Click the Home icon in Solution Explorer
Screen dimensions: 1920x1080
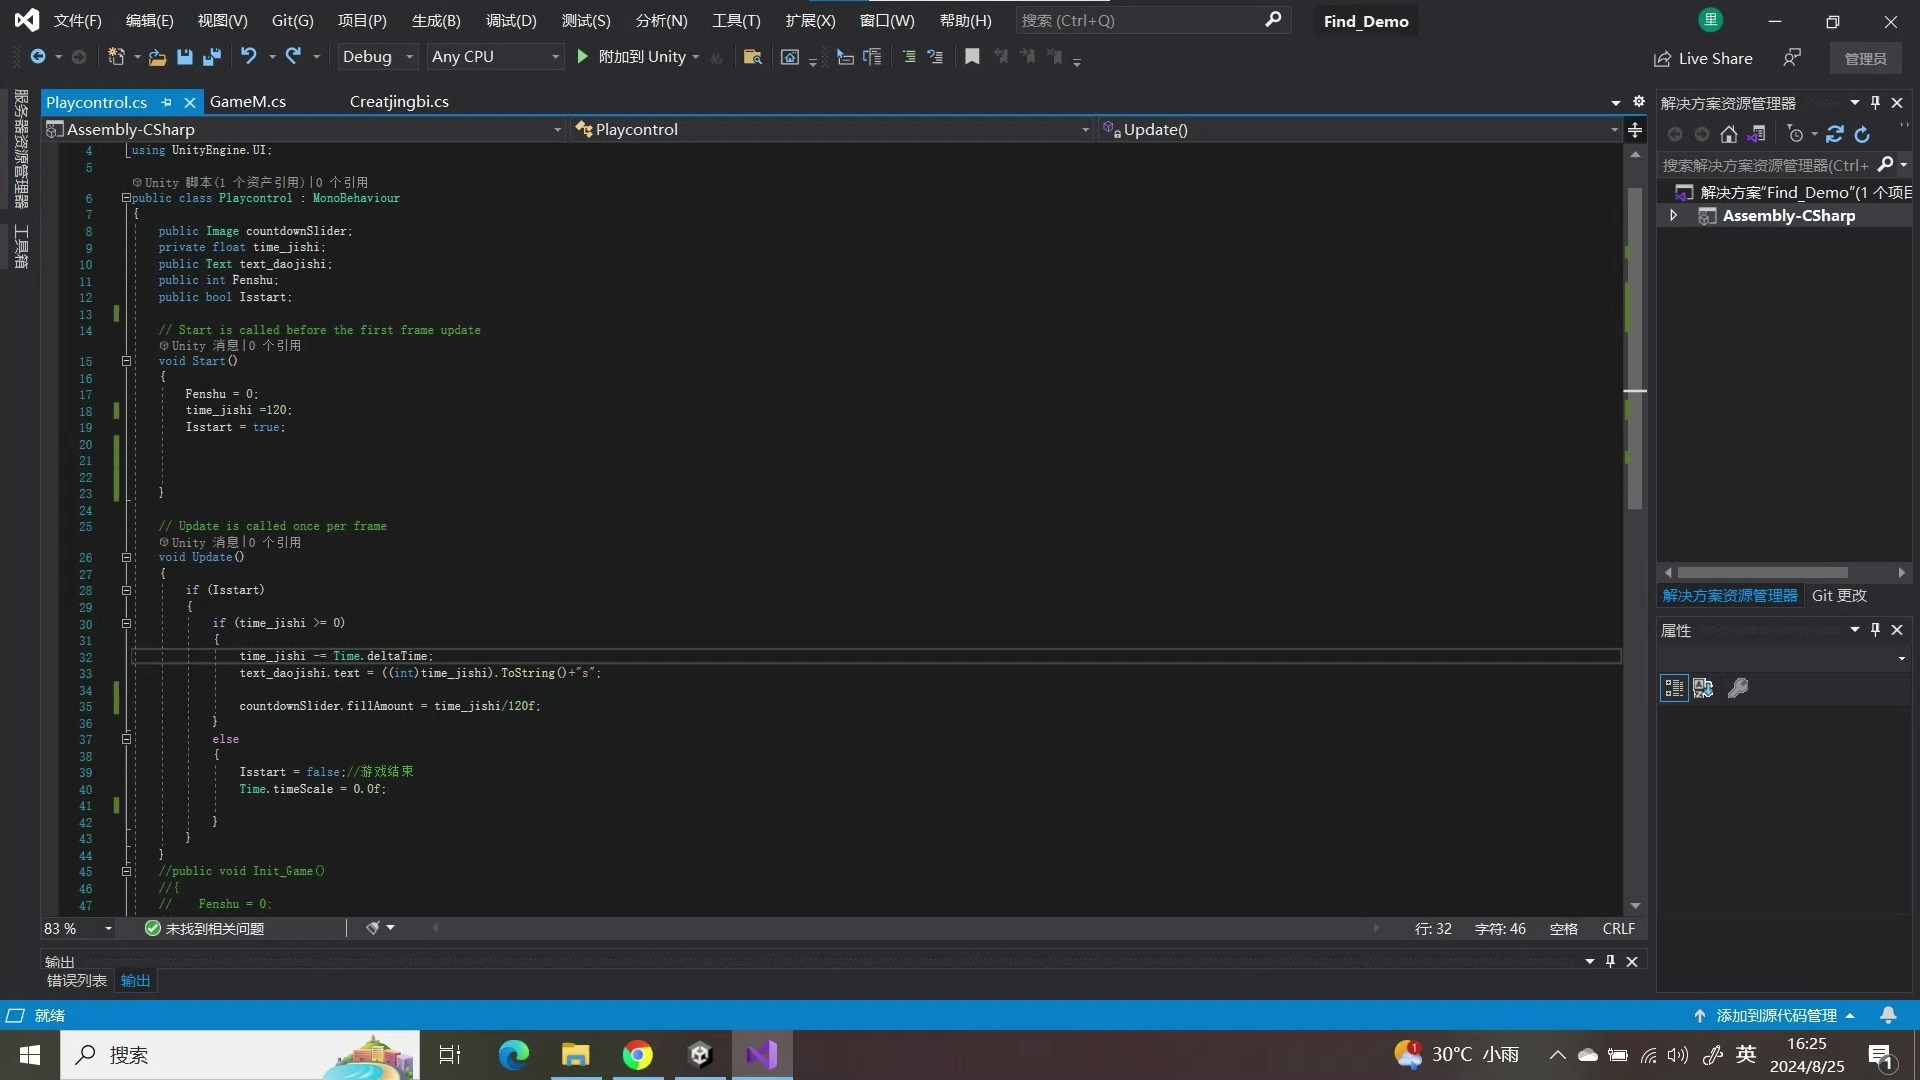coord(1729,134)
